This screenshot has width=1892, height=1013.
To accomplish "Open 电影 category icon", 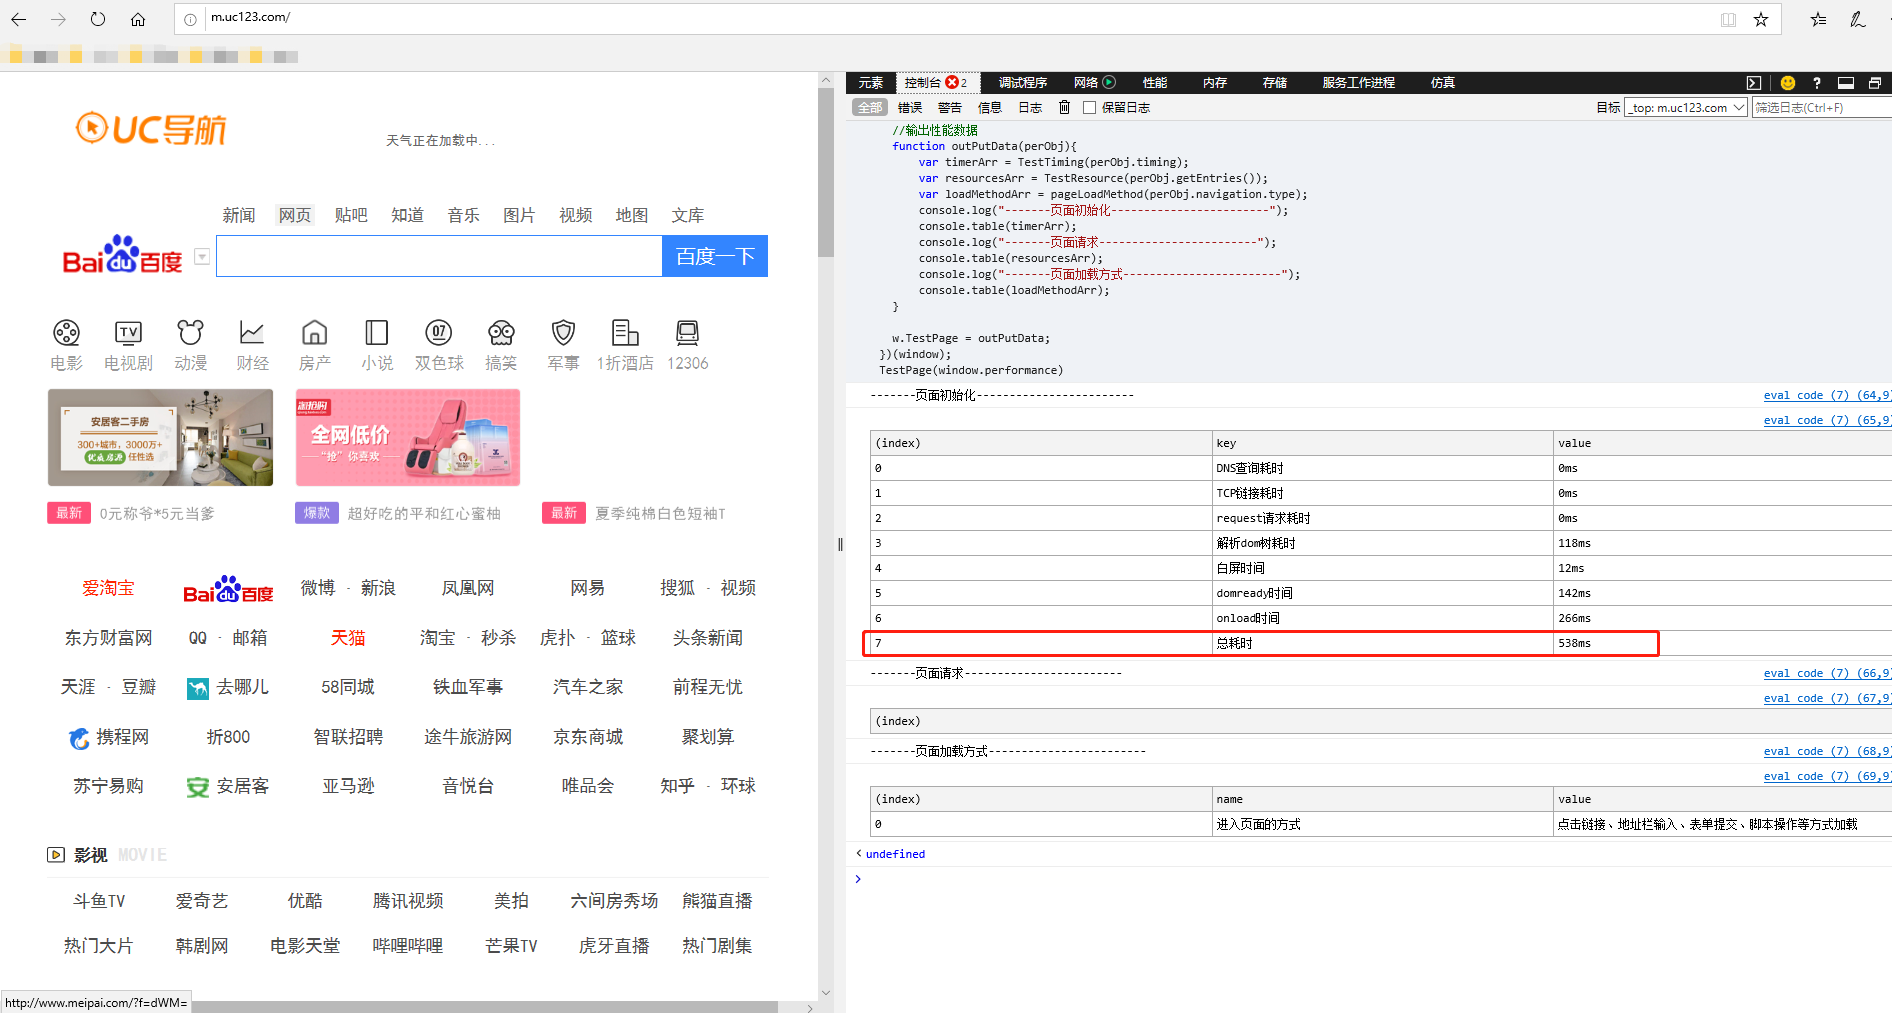I will 66,333.
